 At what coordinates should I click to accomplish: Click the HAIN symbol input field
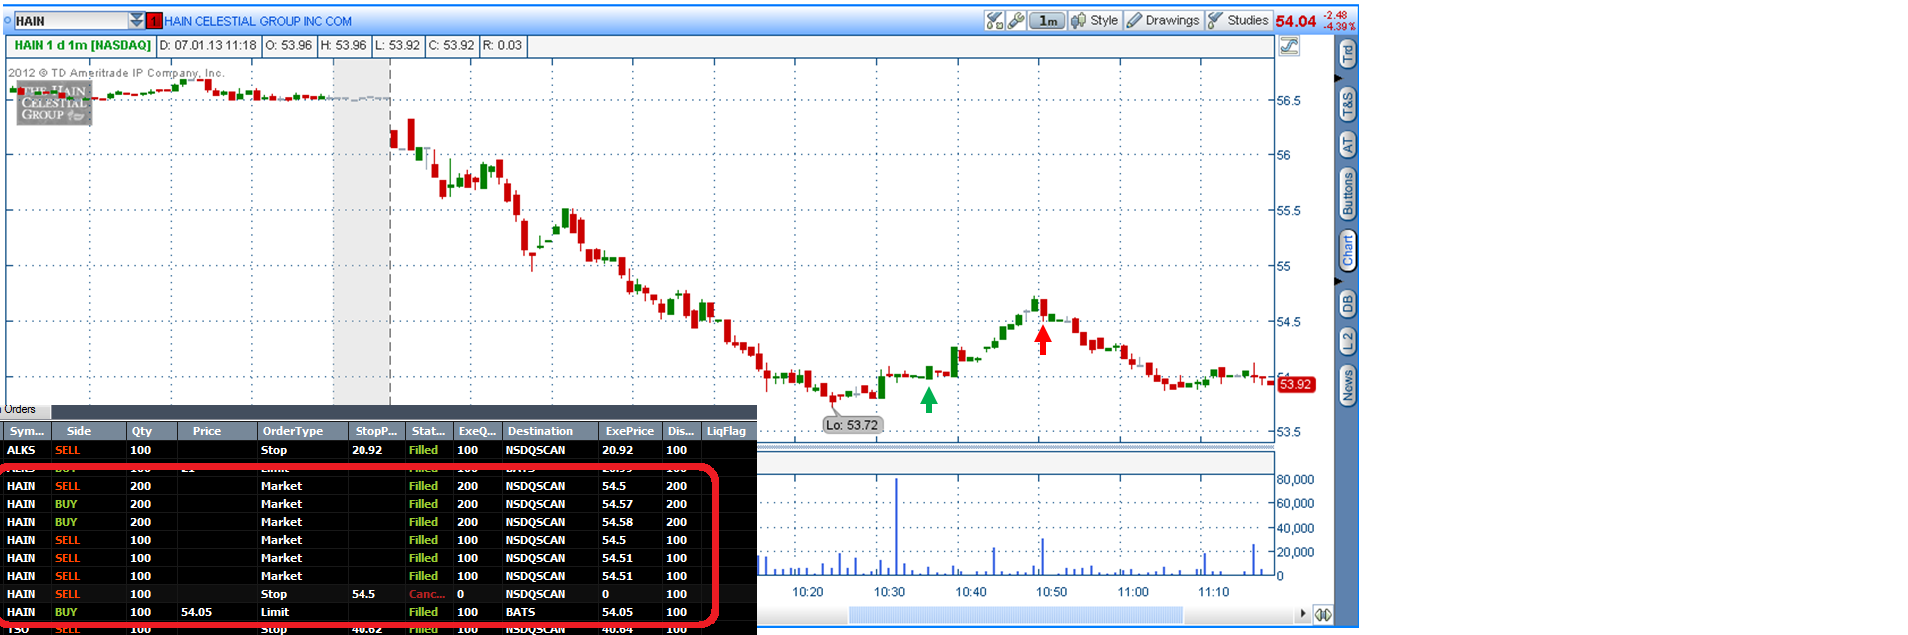[x=71, y=20]
